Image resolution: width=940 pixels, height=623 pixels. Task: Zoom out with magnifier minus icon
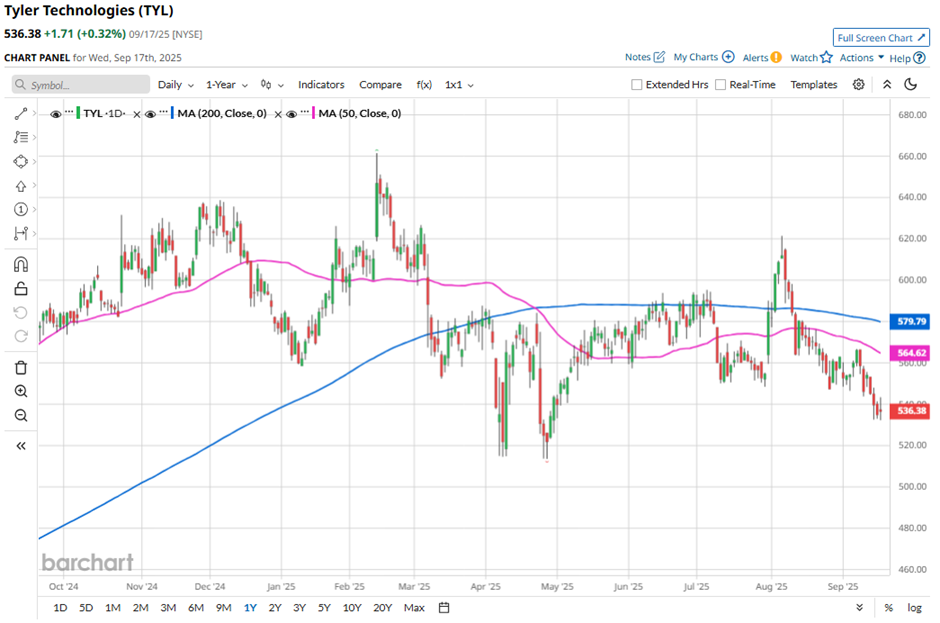(21, 416)
